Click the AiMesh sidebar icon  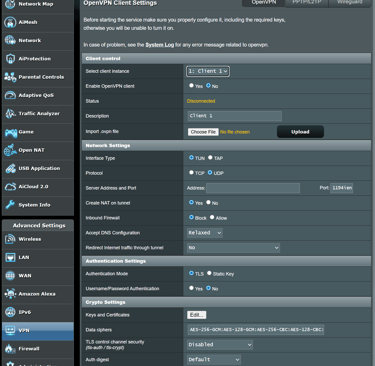[x=10, y=22]
